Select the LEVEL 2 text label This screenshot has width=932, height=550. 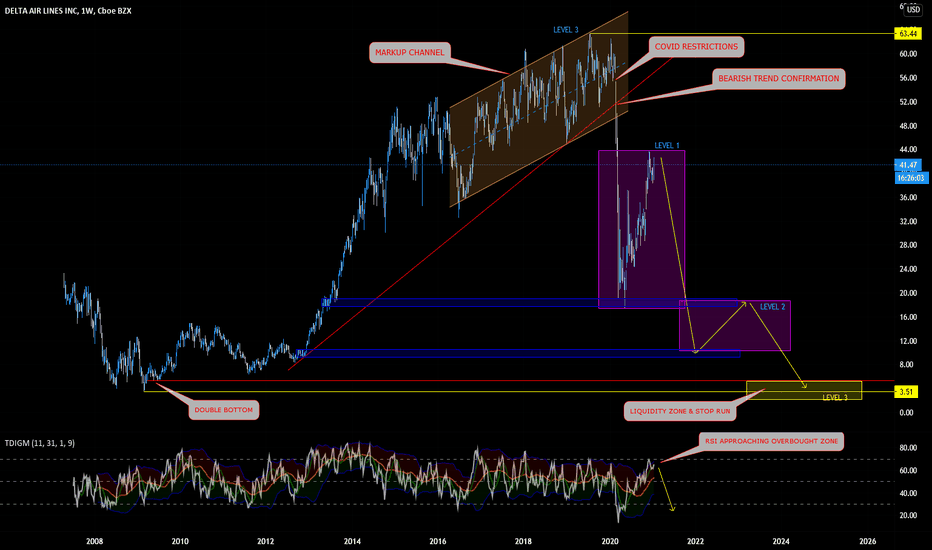pos(772,307)
